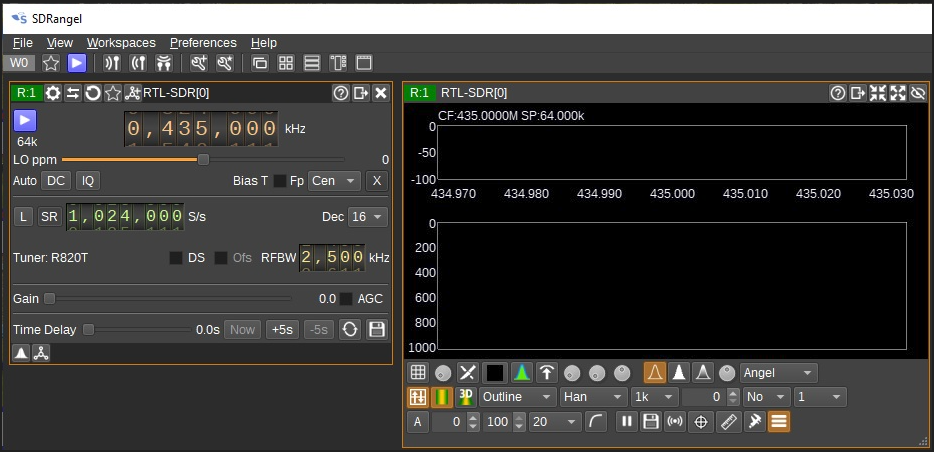Toggle IQ imbalance correction button
934x452 pixels.
coord(88,181)
